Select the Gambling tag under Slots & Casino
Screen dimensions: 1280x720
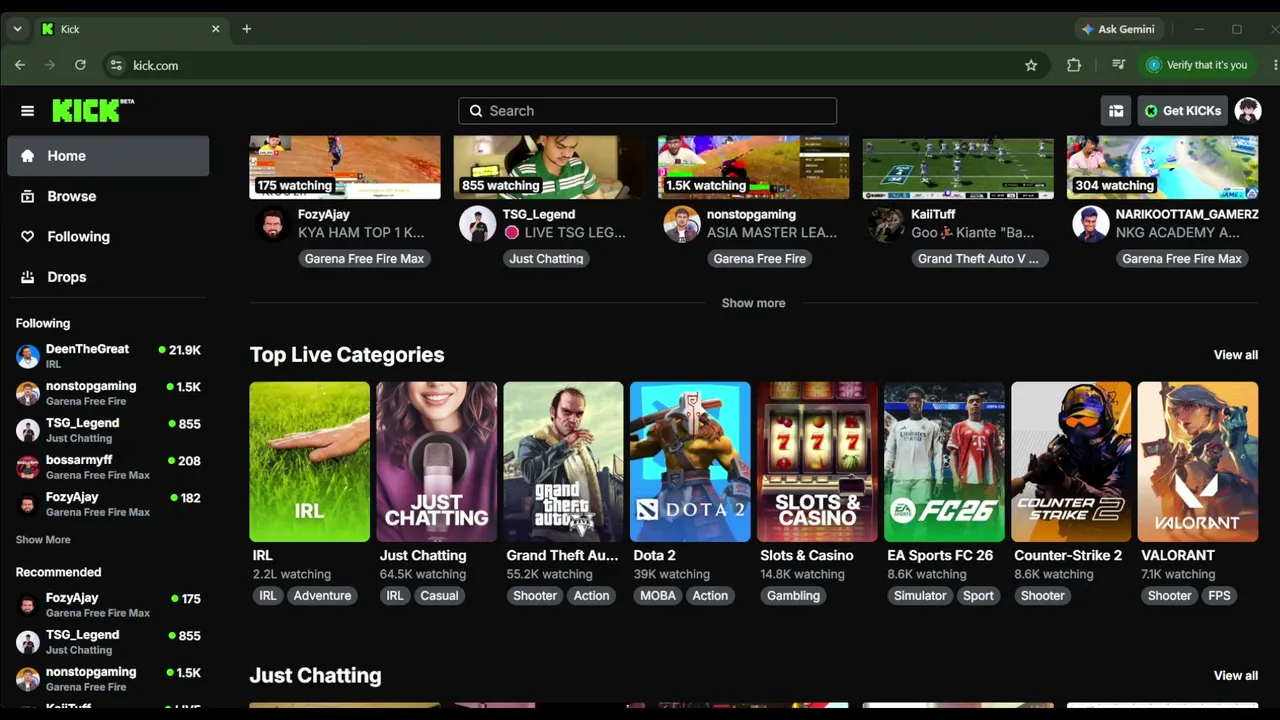click(x=793, y=596)
